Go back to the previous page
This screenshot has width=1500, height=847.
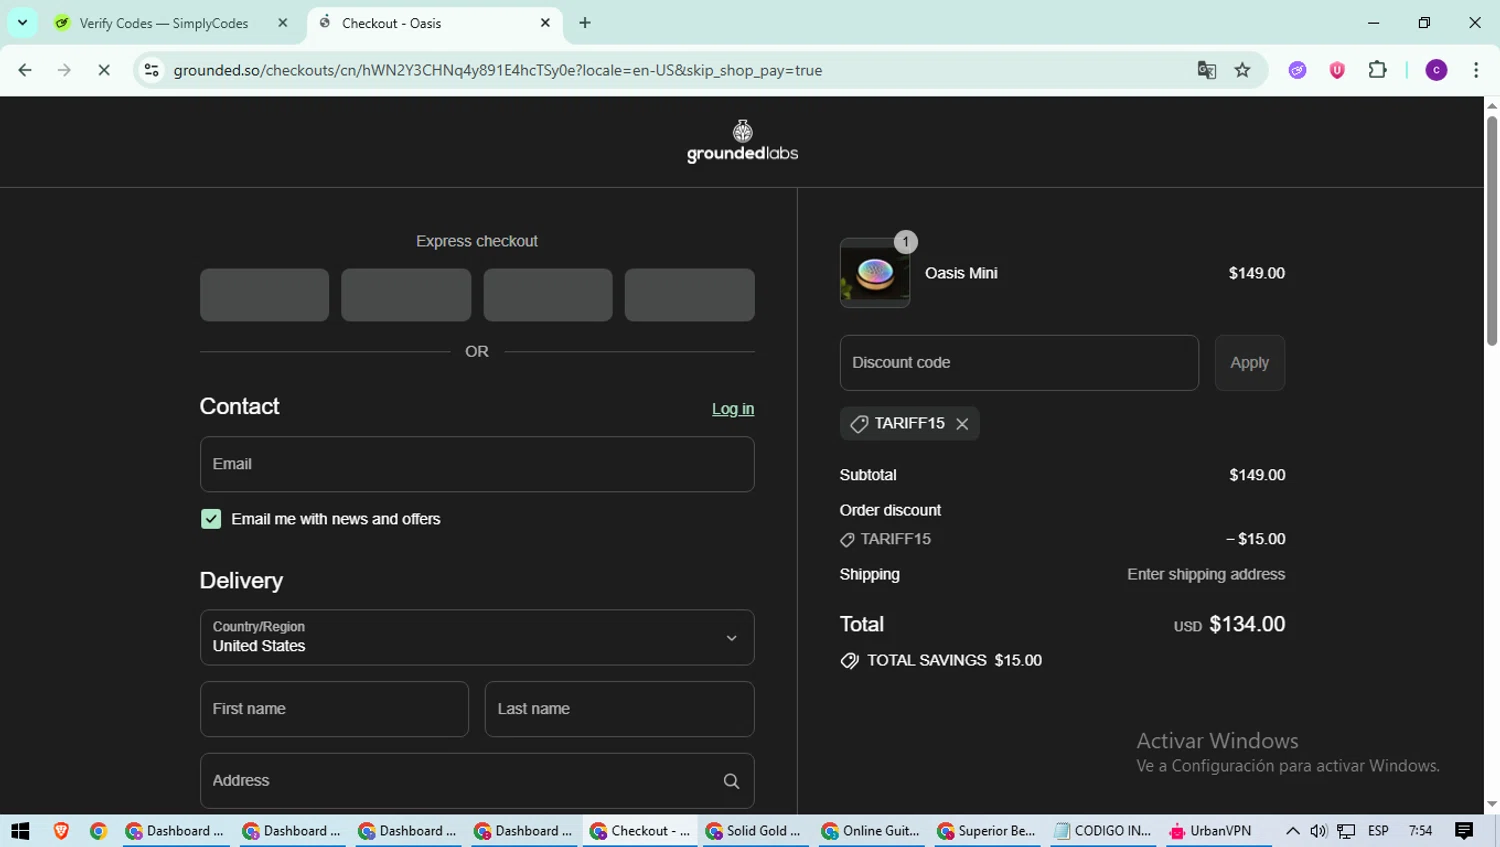25,70
